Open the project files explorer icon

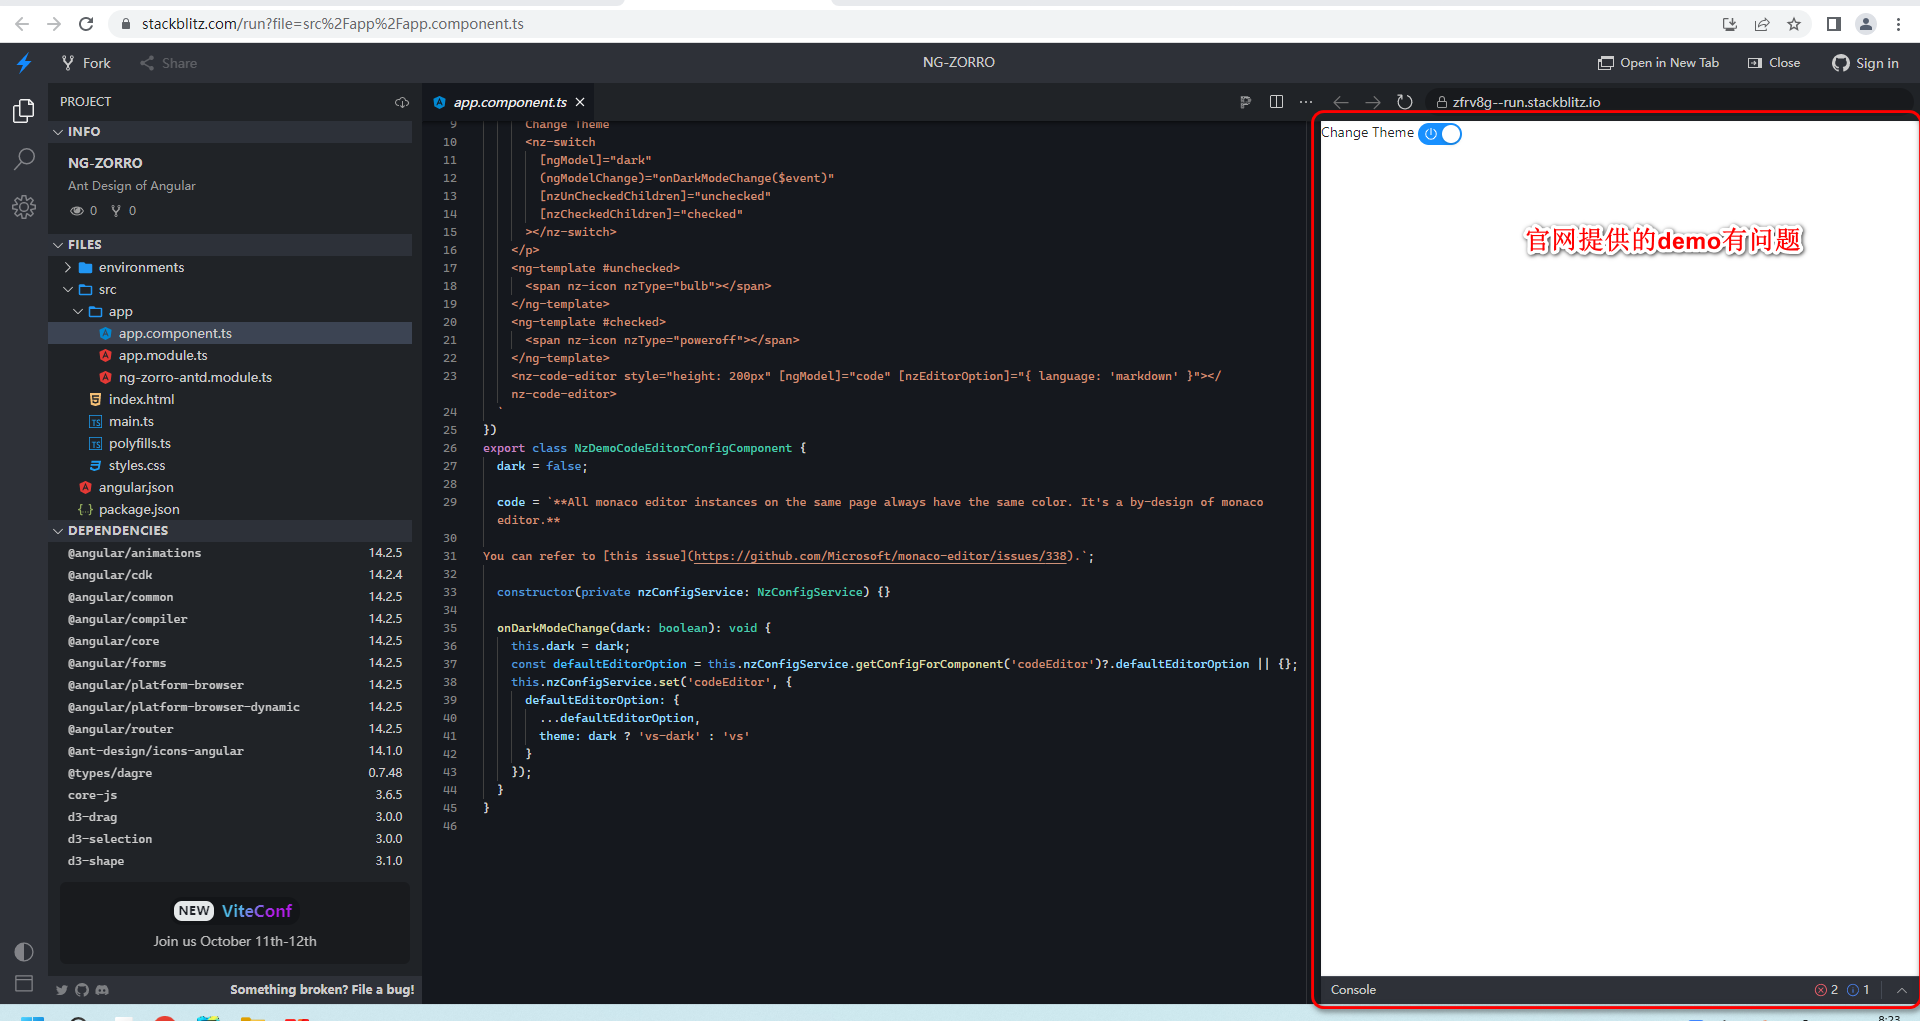[x=24, y=111]
